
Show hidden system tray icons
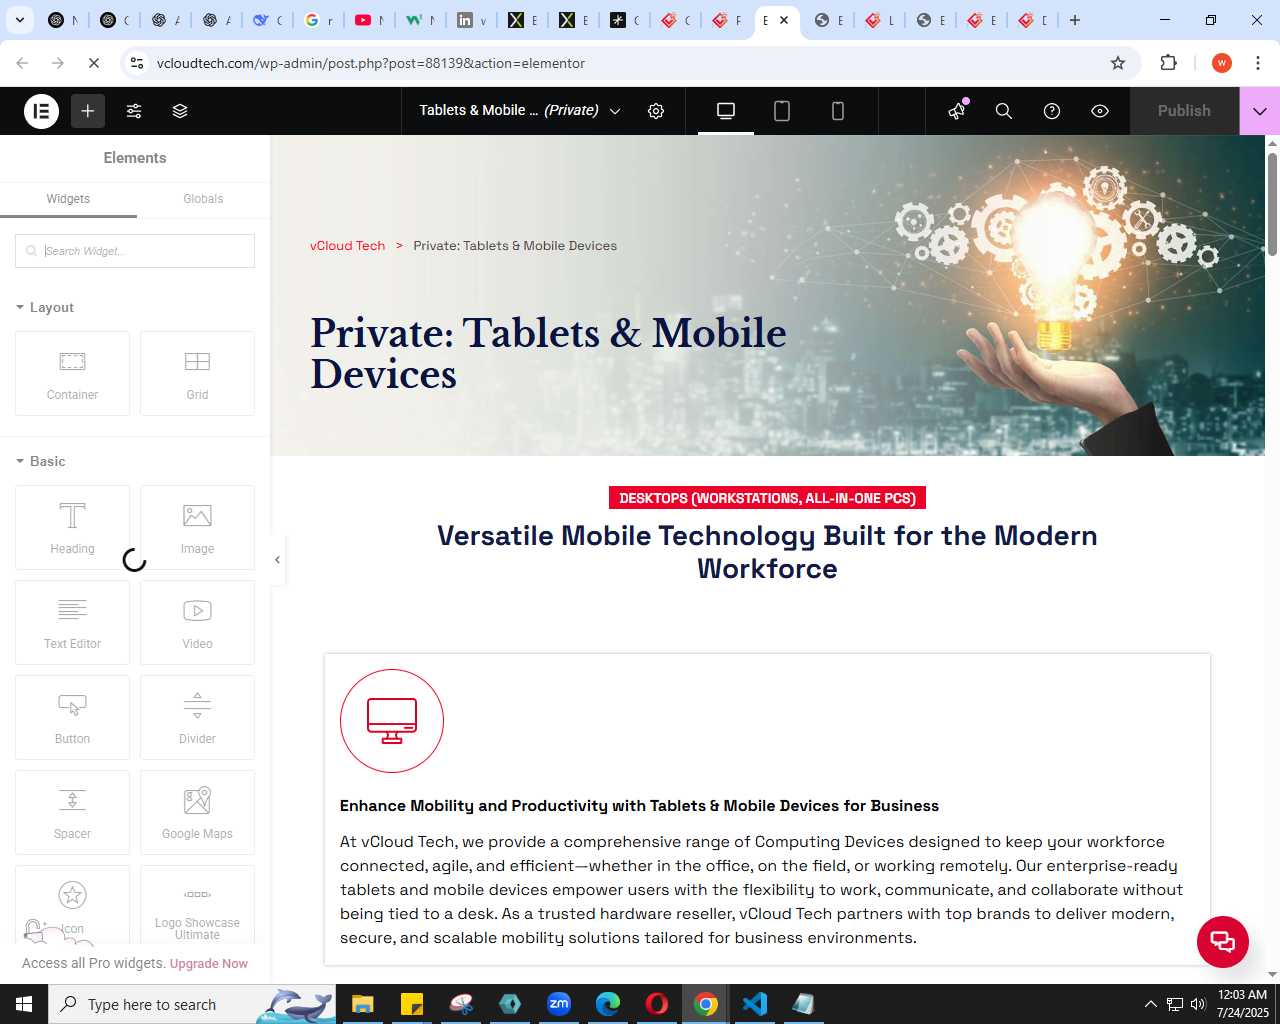1150,1004
